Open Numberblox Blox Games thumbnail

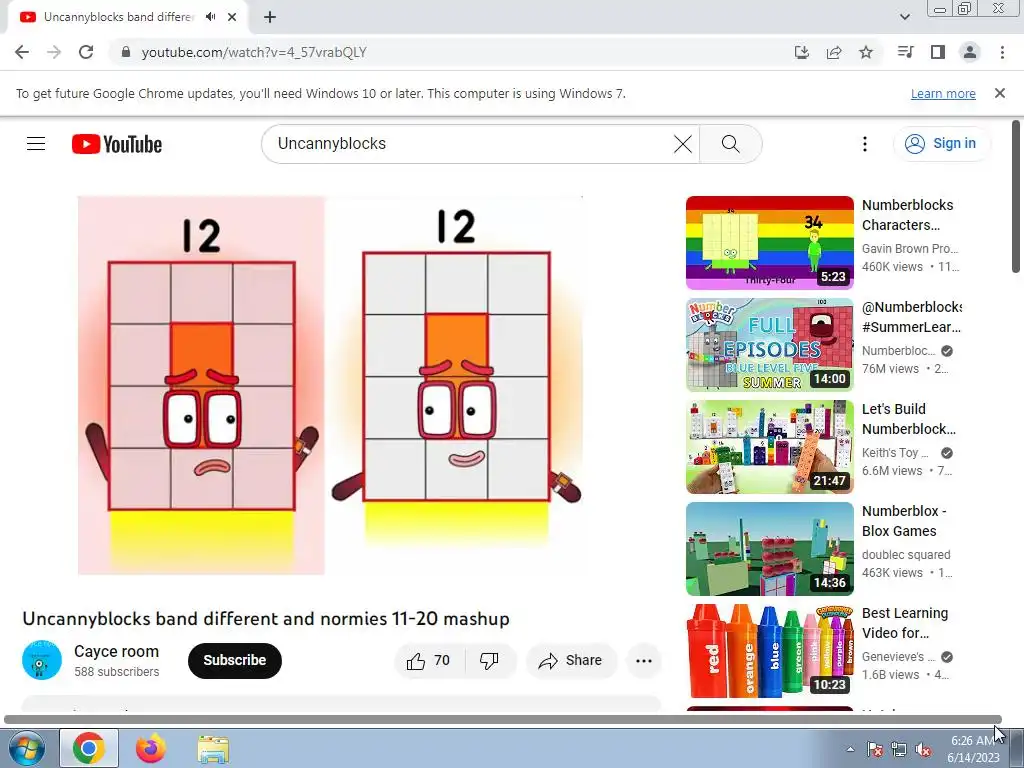pyautogui.click(x=770, y=549)
